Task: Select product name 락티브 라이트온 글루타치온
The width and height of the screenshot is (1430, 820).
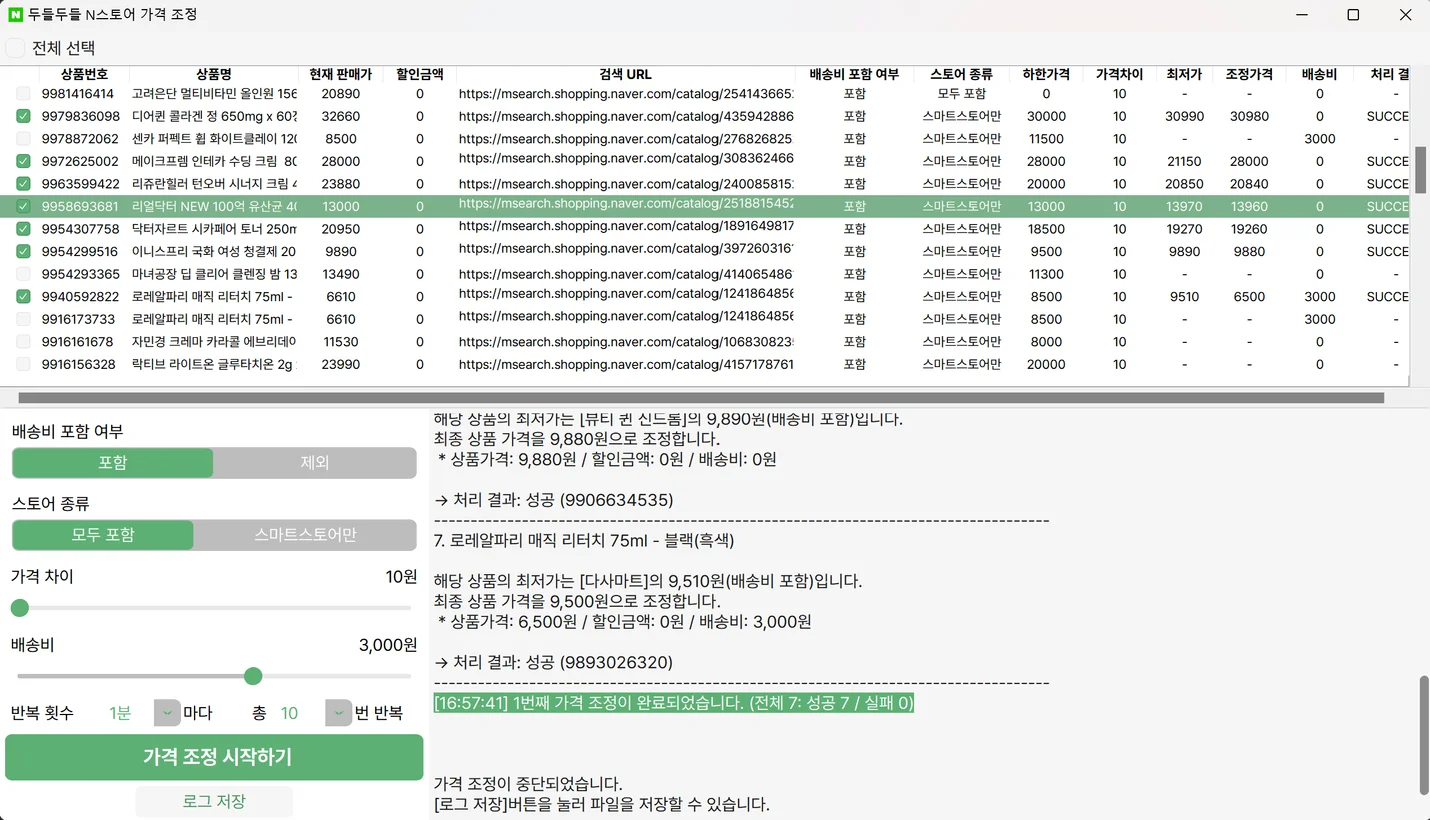Action: point(214,364)
